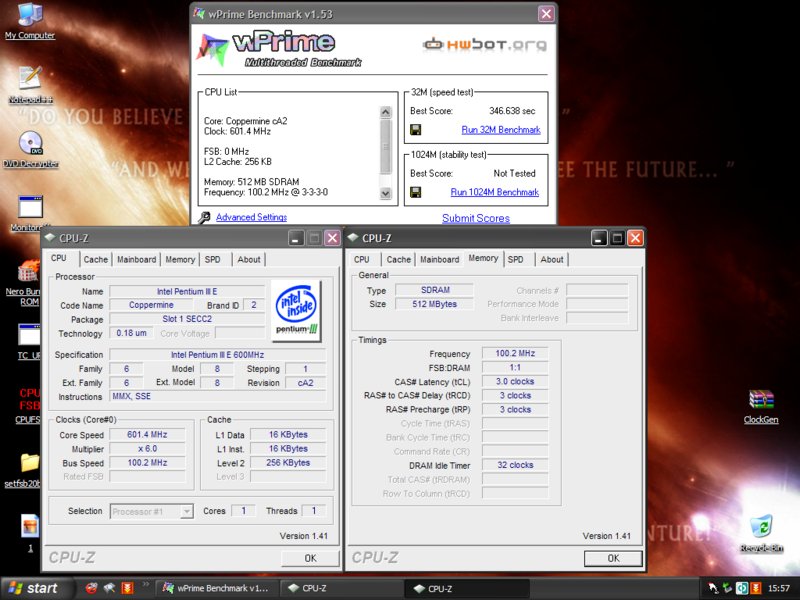Minimize the right CPU-Z window
This screenshot has width=800, height=600.
pyautogui.click(x=599, y=238)
